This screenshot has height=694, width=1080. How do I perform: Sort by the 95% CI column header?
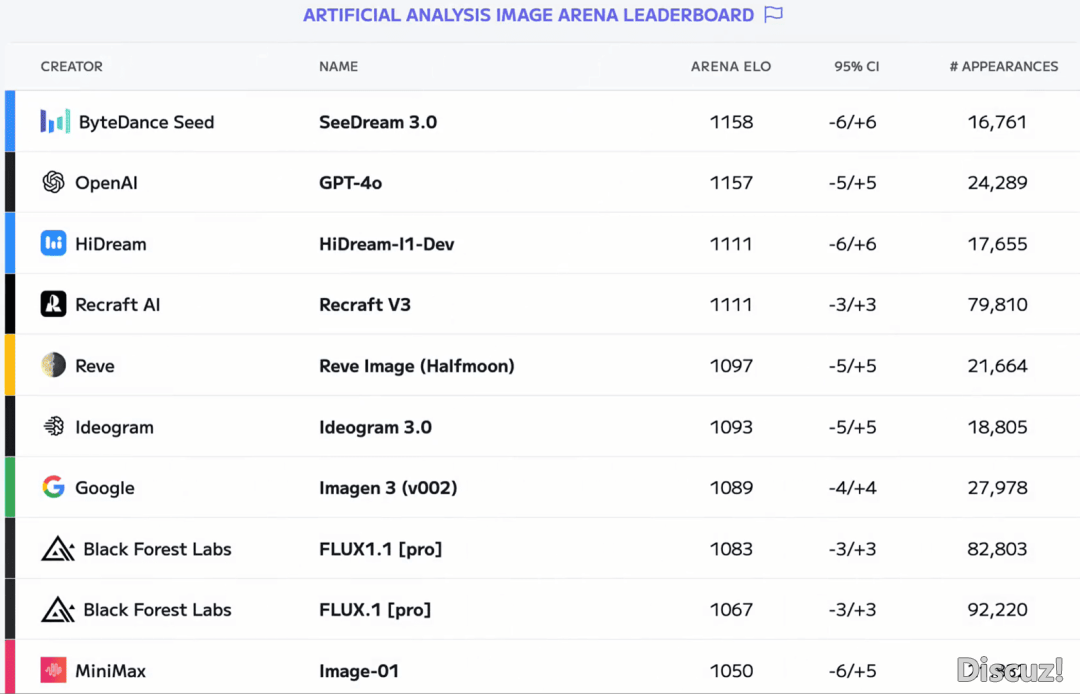pos(856,67)
